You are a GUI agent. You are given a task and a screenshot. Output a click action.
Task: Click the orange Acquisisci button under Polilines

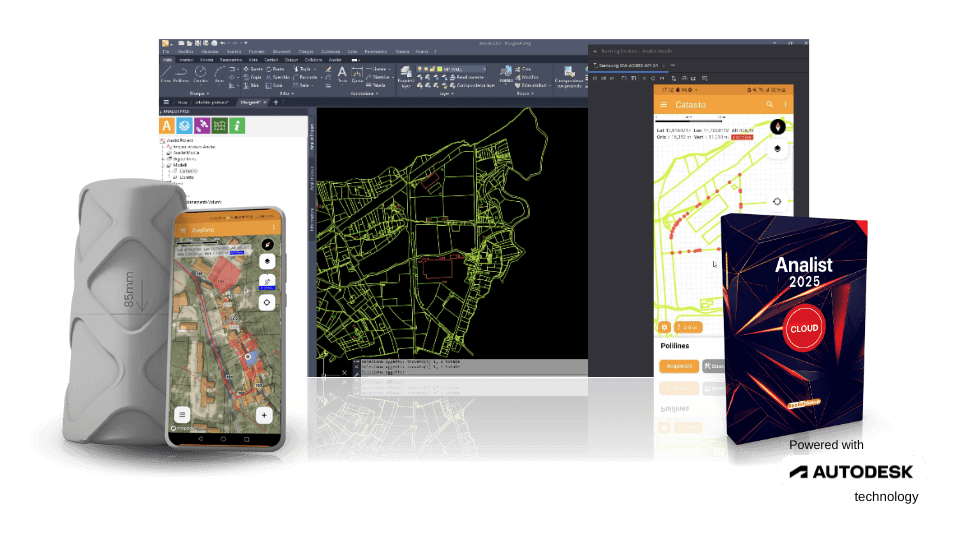point(678,365)
